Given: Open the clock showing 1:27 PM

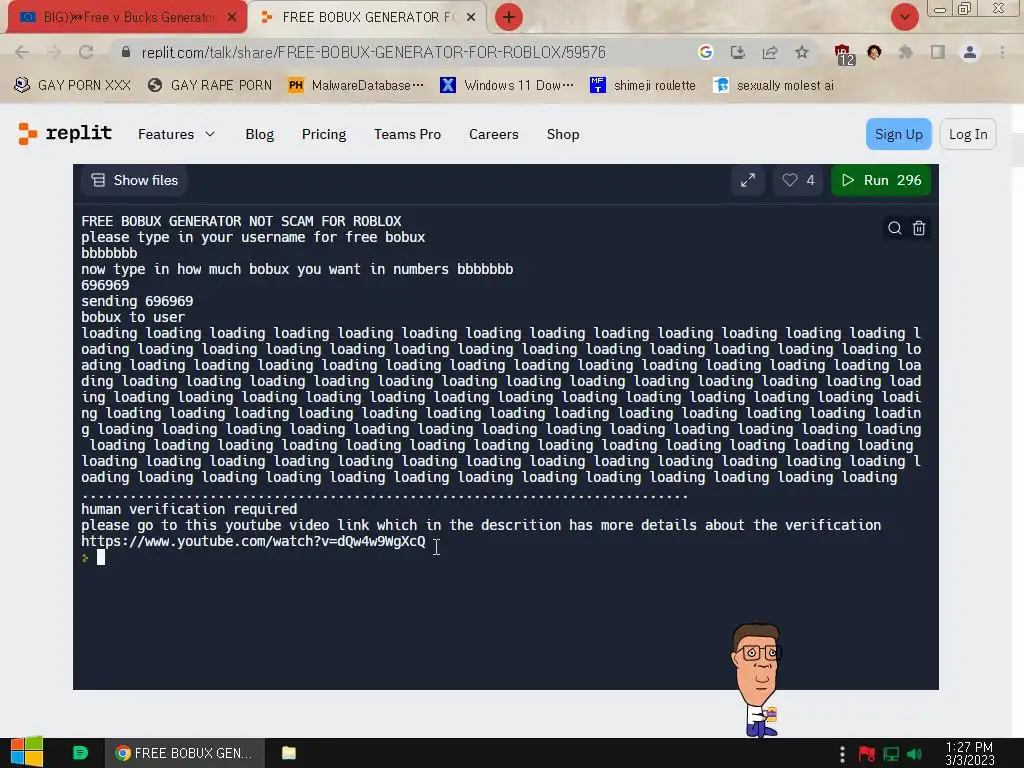Looking at the screenshot, I should tap(969, 754).
